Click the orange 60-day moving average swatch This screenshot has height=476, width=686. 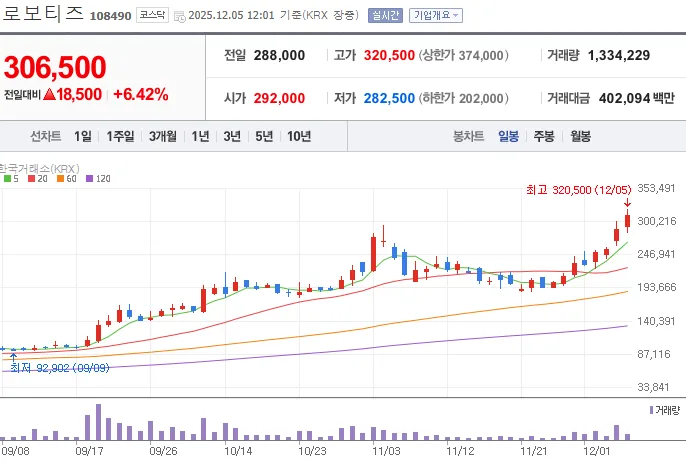coord(60,178)
